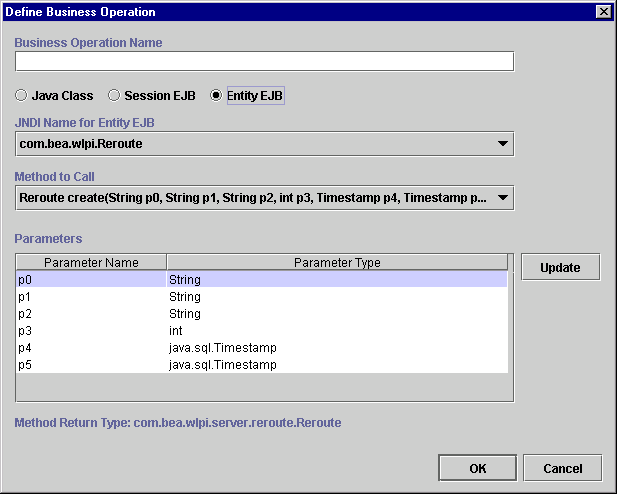Select parameter row p0
Viewport: 617px width, 494px height.
pyautogui.click(x=262, y=279)
